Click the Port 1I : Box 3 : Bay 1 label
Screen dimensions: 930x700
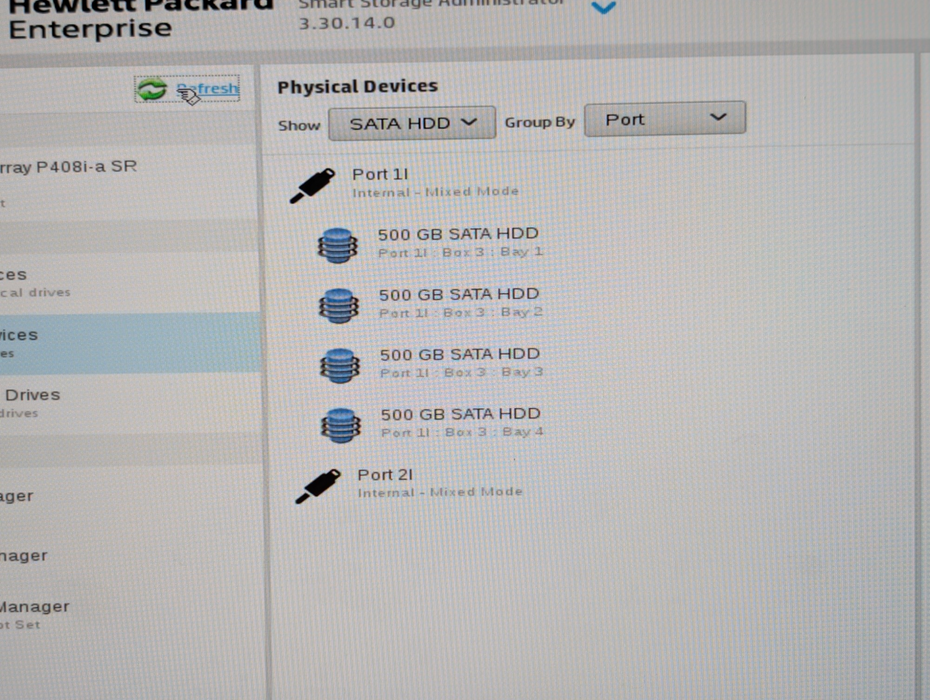[x=460, y=252]
